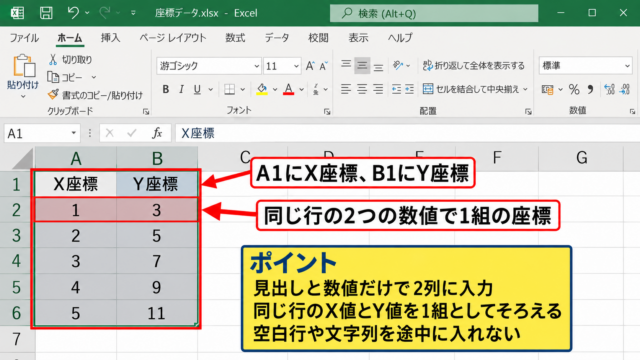Open the ページ レイアウト tab
The height and width of the screenshot is (360, 640).
pyautogui.click(x=173, y=38)
